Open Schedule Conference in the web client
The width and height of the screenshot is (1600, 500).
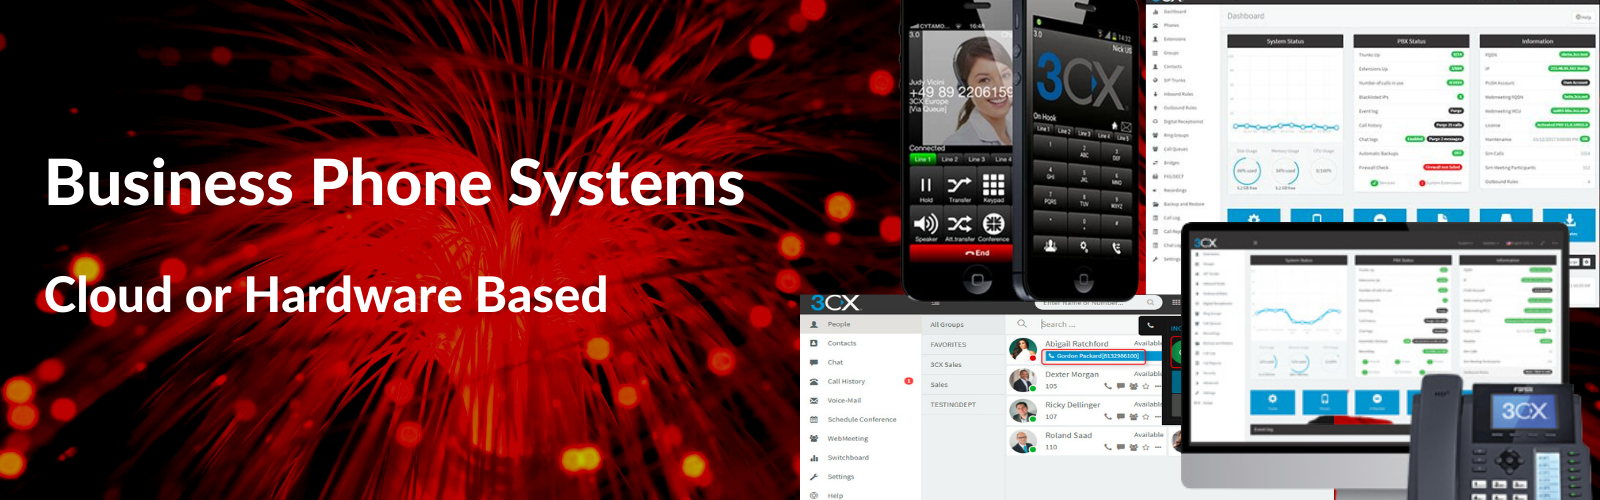[x=862, y=419]
